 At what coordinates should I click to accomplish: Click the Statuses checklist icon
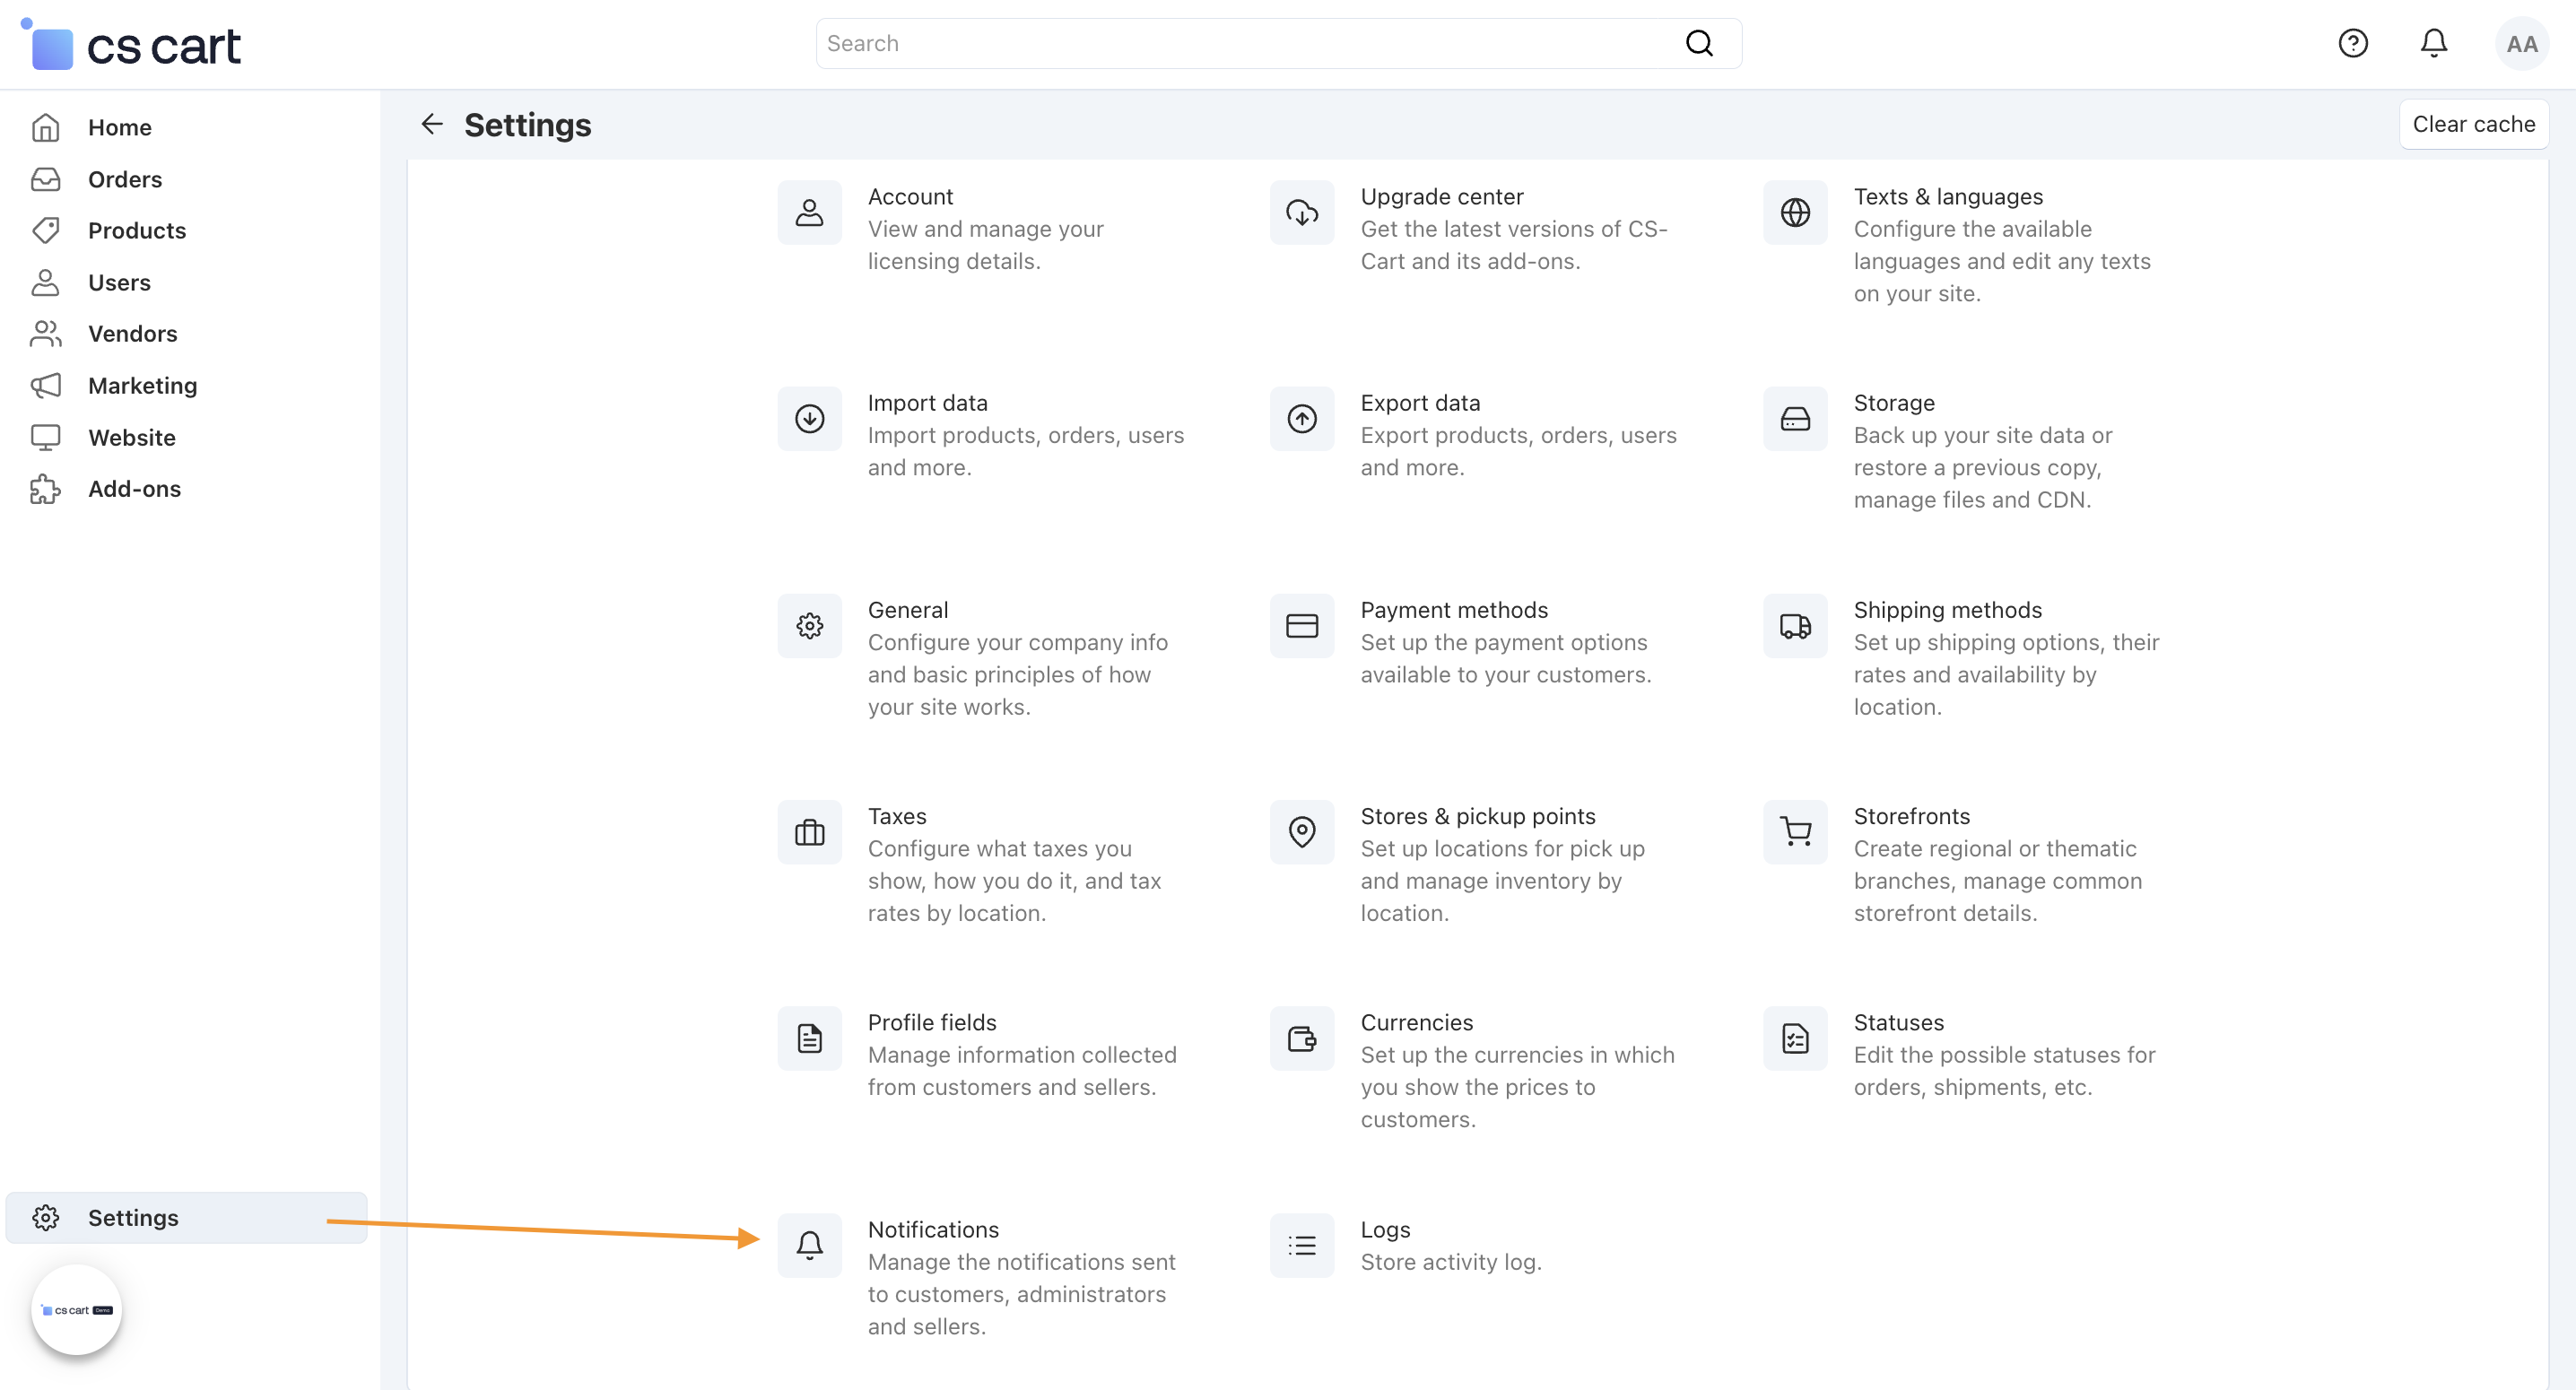(x=1795, y=1038)
